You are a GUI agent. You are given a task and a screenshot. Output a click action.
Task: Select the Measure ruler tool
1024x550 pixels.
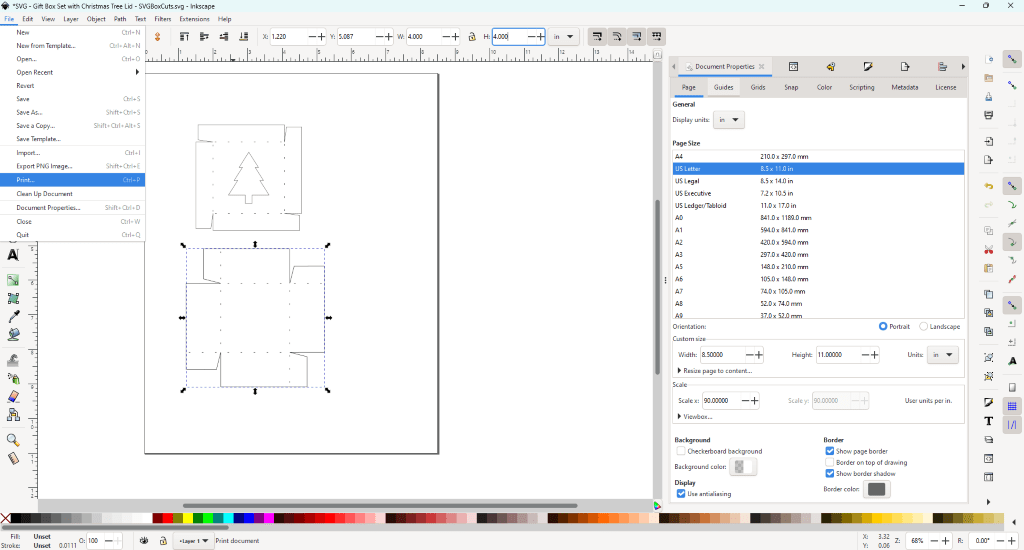[13, 459]
